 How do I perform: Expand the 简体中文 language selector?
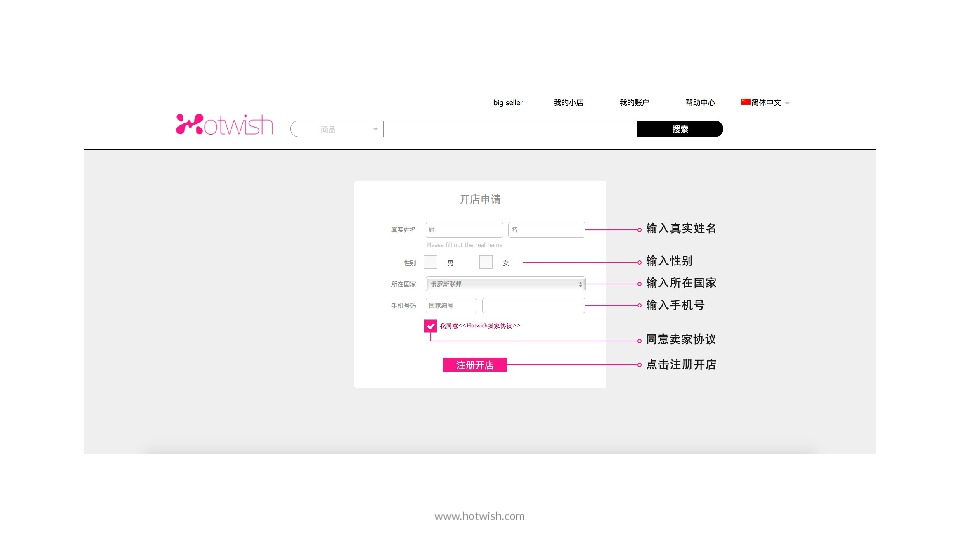click(765, 102)
